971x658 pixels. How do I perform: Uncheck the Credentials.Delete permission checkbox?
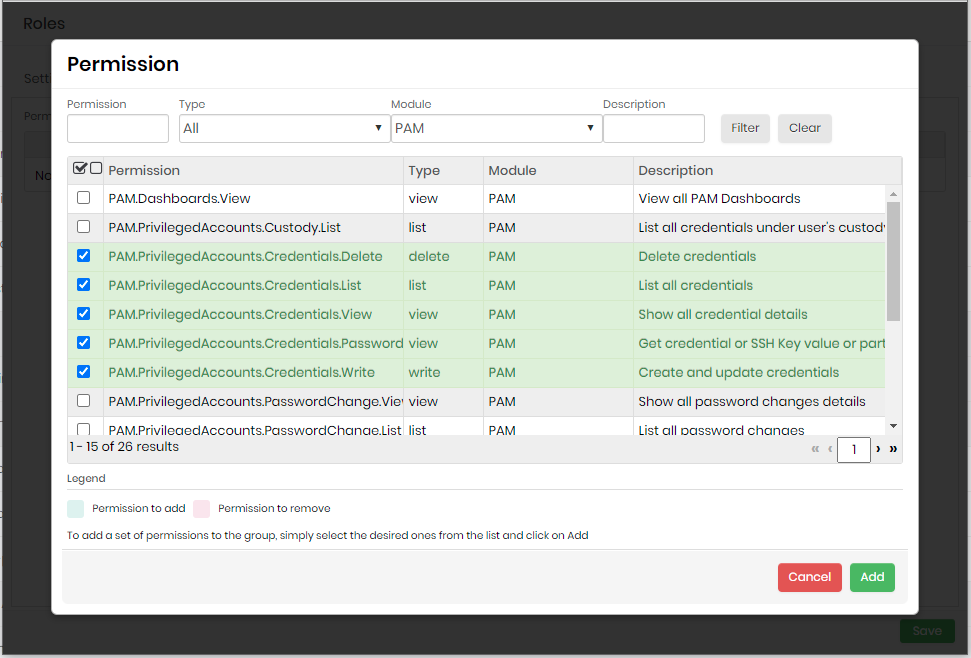click(84, 256)
